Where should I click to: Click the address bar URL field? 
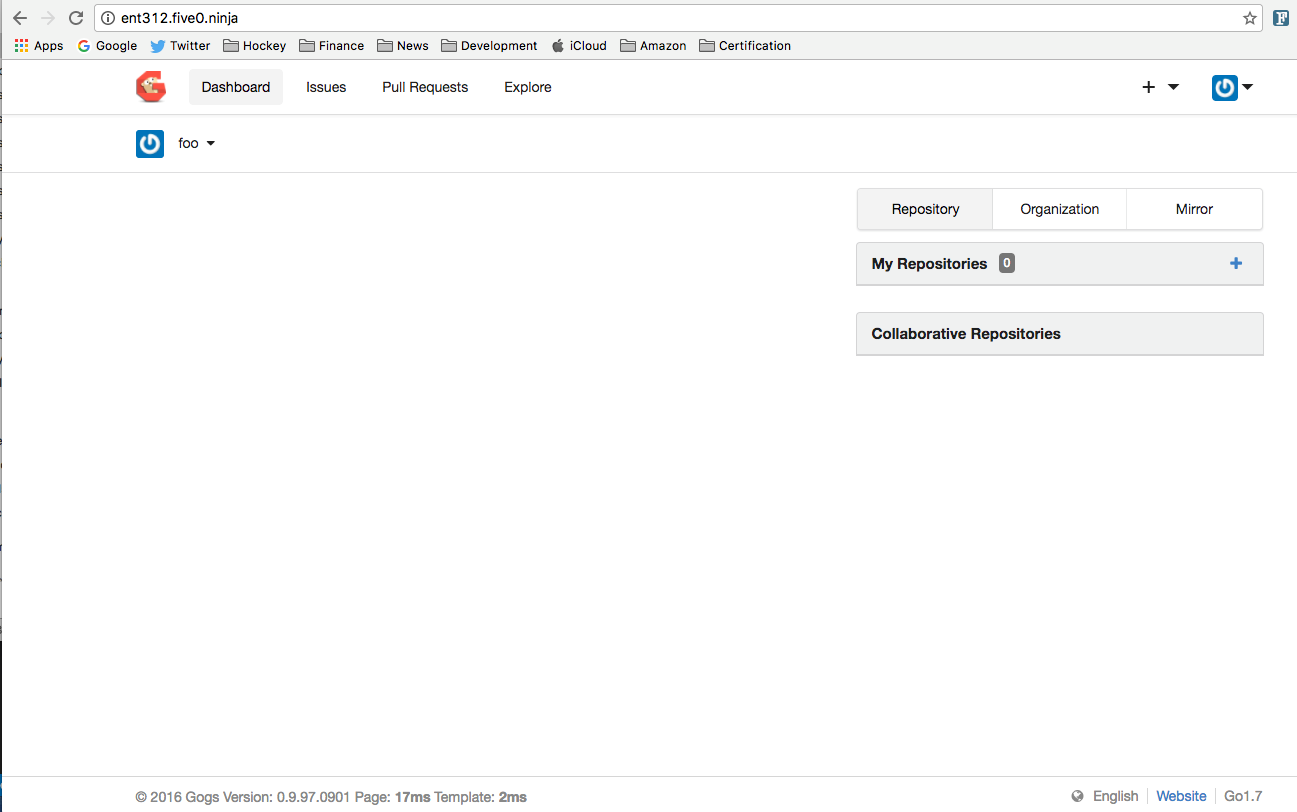click(x=678, y=18)
